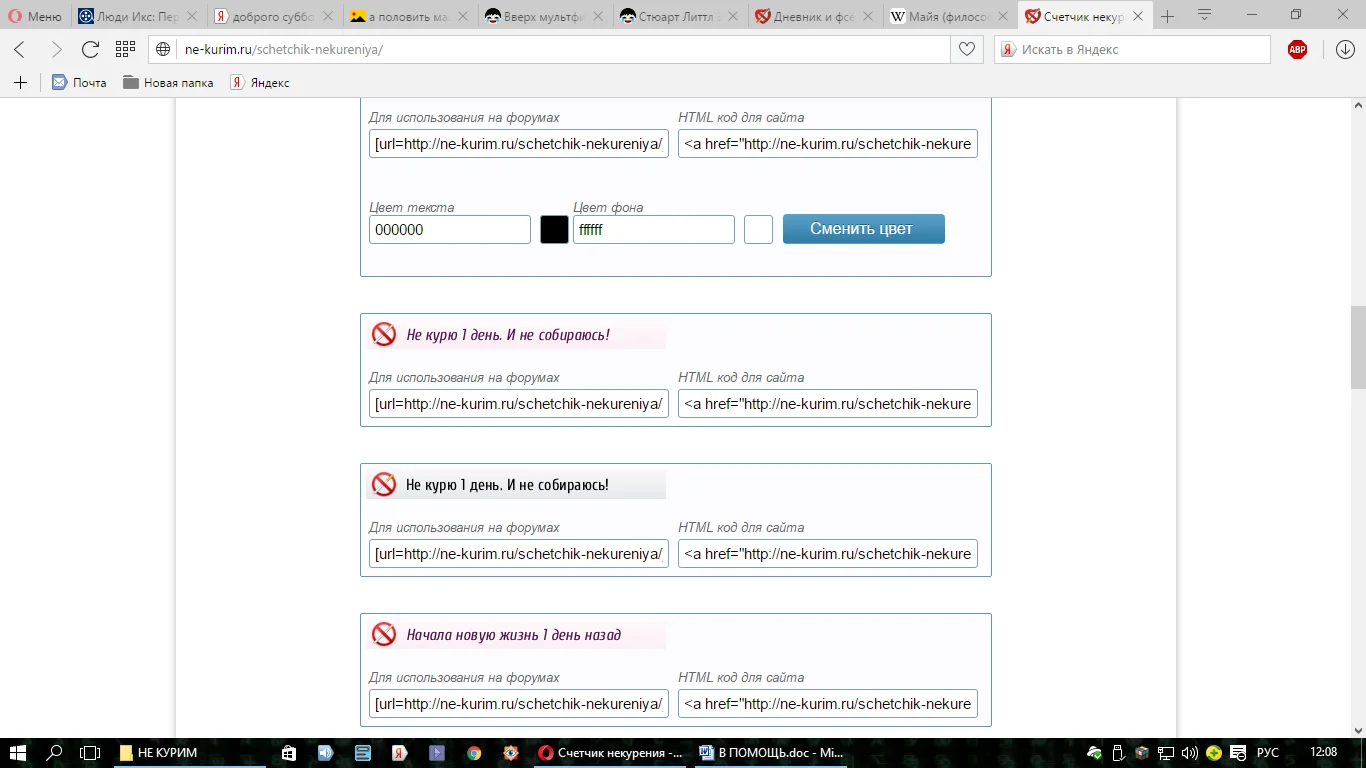Image resolution: width=1366 pixels, height=768 pixels.
Task: Click the Цвет фона input field
Action: pos(654,229)
